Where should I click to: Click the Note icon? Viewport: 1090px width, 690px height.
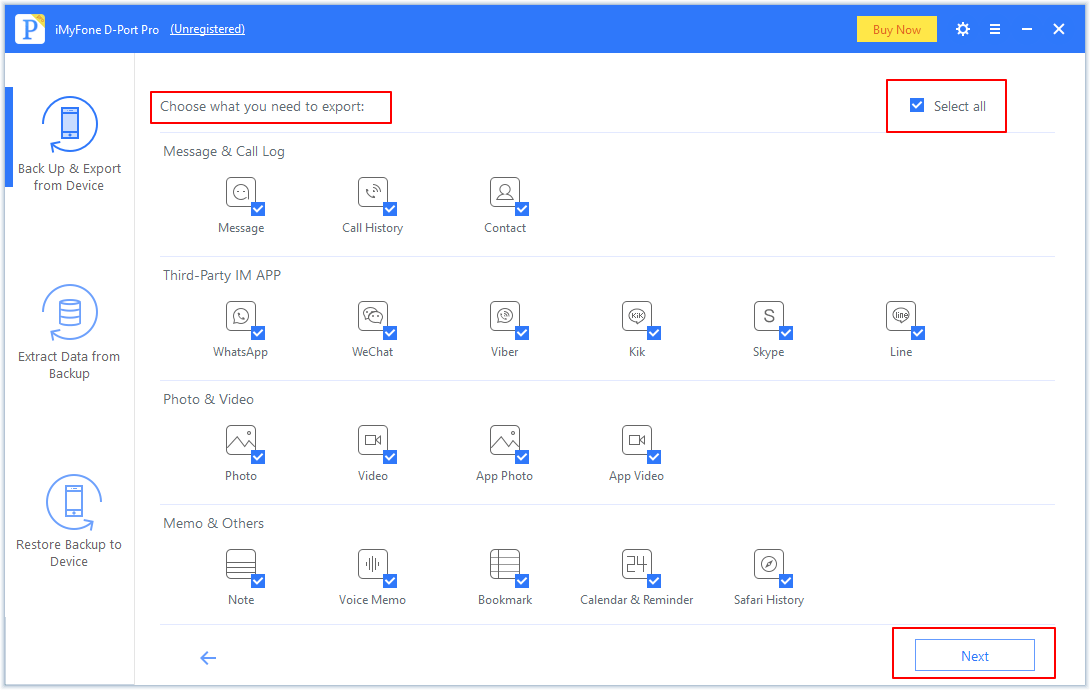click(x=241, y=564)
